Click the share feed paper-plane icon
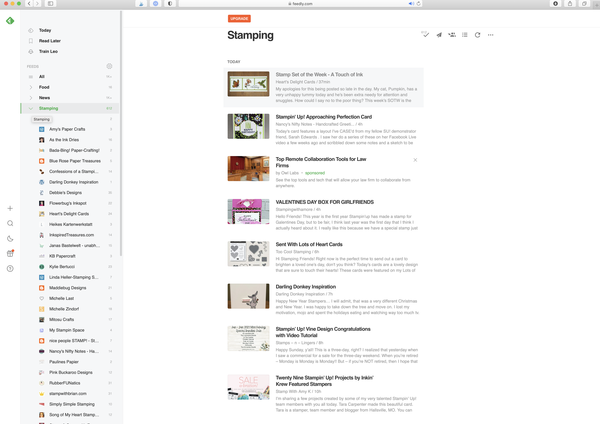The height and width of the screenshot is (424, 600). [439, 35]
